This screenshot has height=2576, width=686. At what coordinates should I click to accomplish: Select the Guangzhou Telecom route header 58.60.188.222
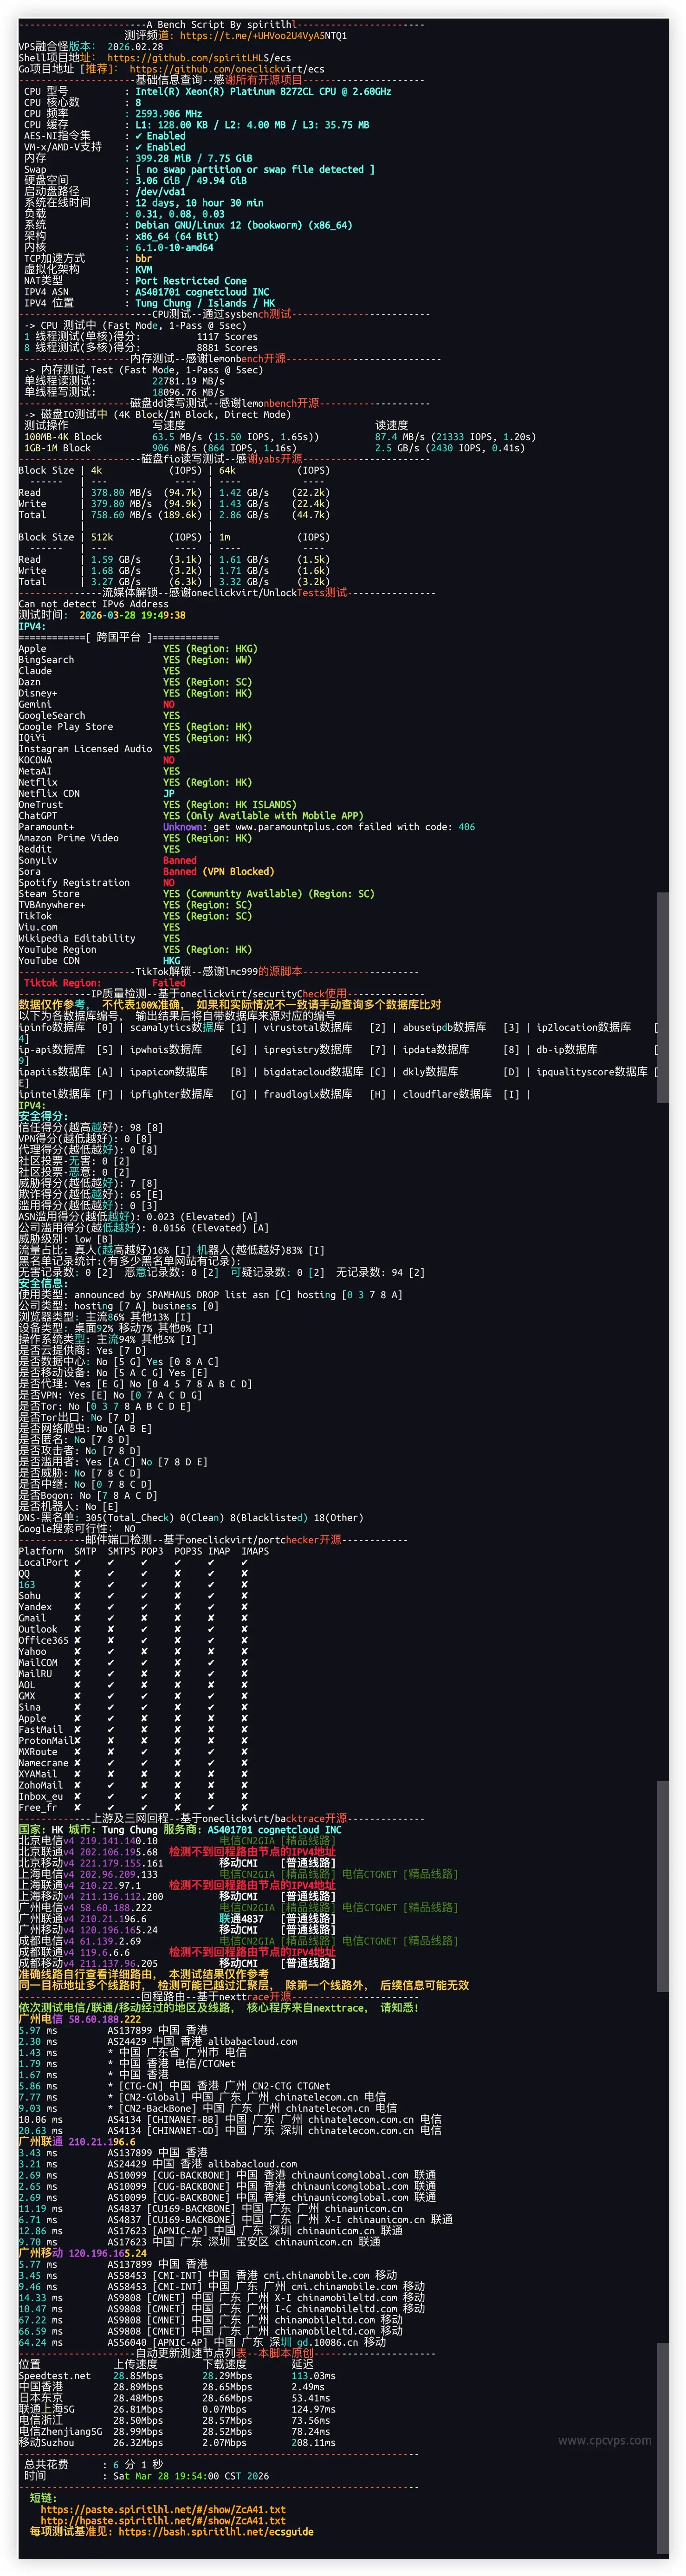pyautogui.click(x=79, y=2018)
